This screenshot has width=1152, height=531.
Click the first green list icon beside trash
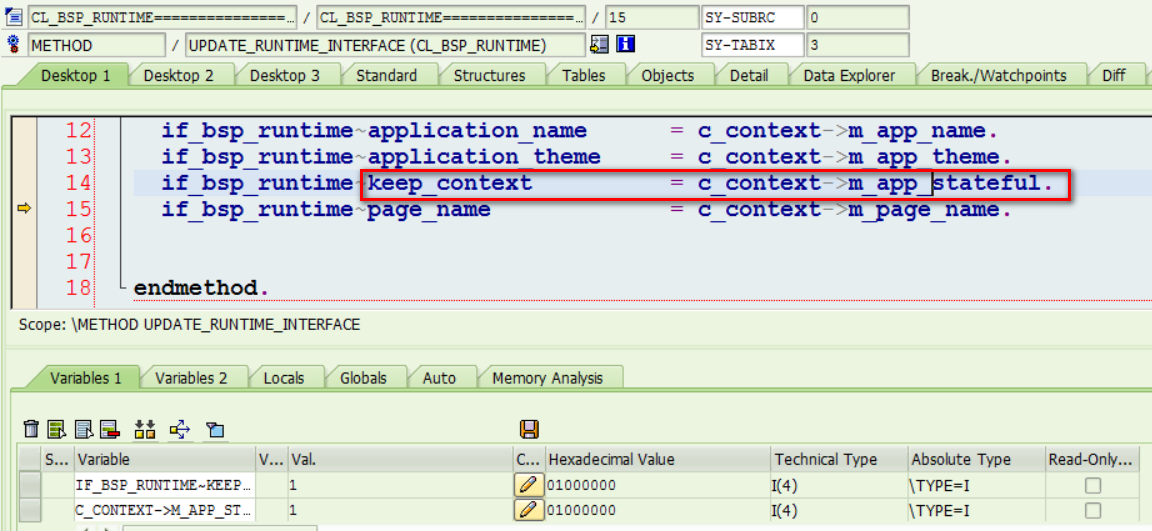point(57,429)
